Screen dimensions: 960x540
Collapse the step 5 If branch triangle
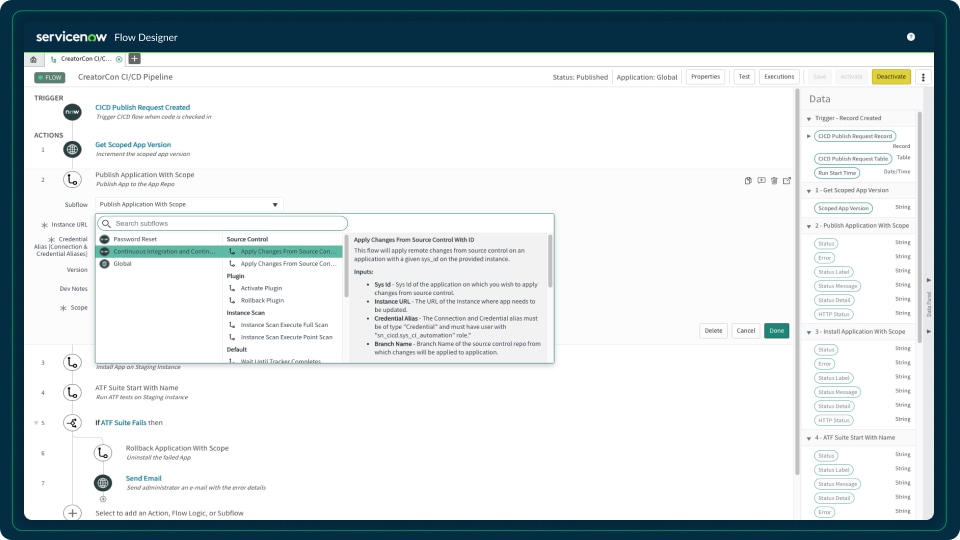click(x=36, y=423)
